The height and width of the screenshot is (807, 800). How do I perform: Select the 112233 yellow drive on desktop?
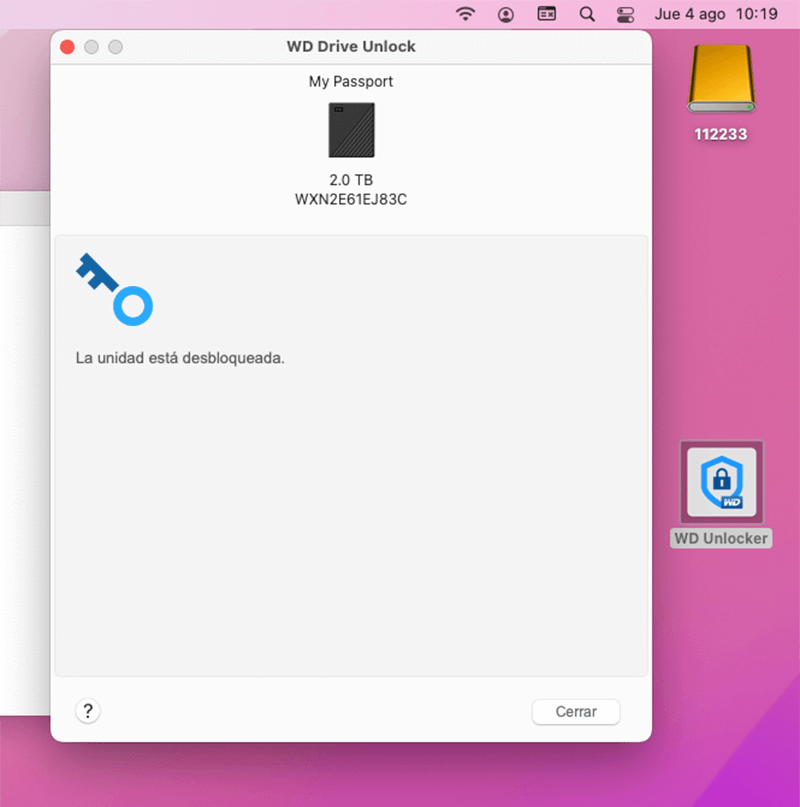point(722,79)
